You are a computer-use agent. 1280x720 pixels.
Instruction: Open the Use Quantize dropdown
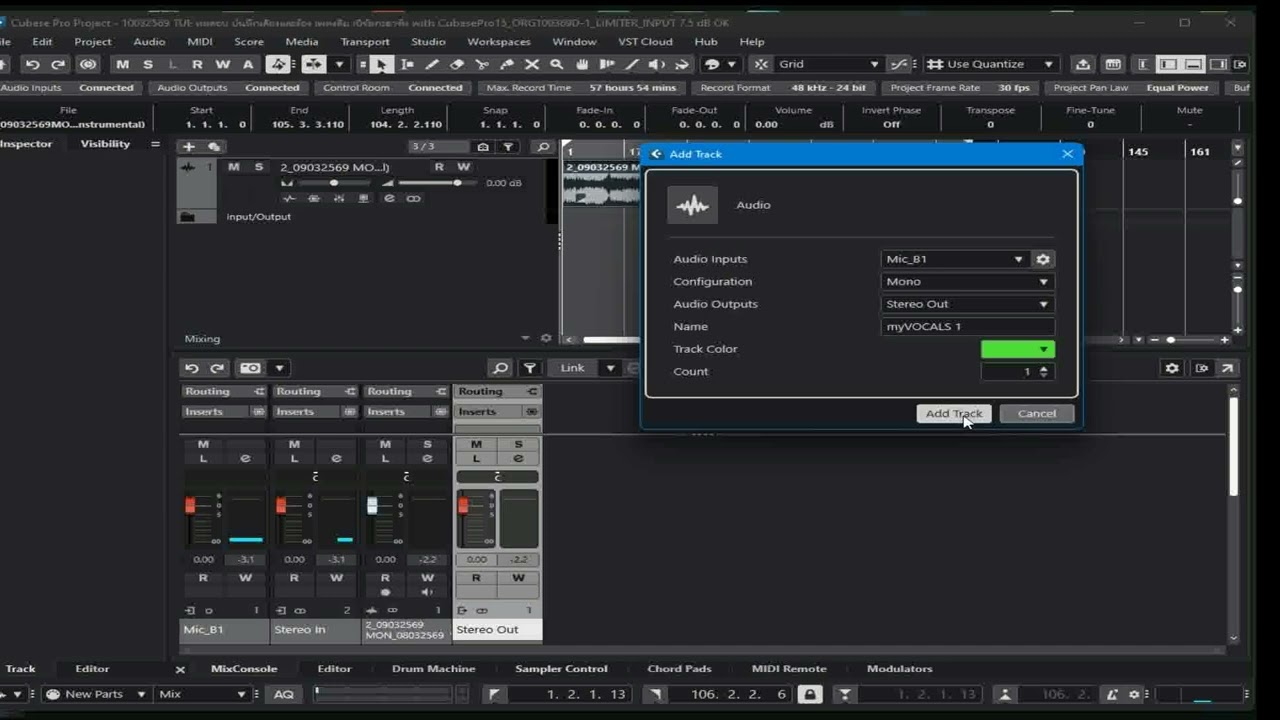990,64
